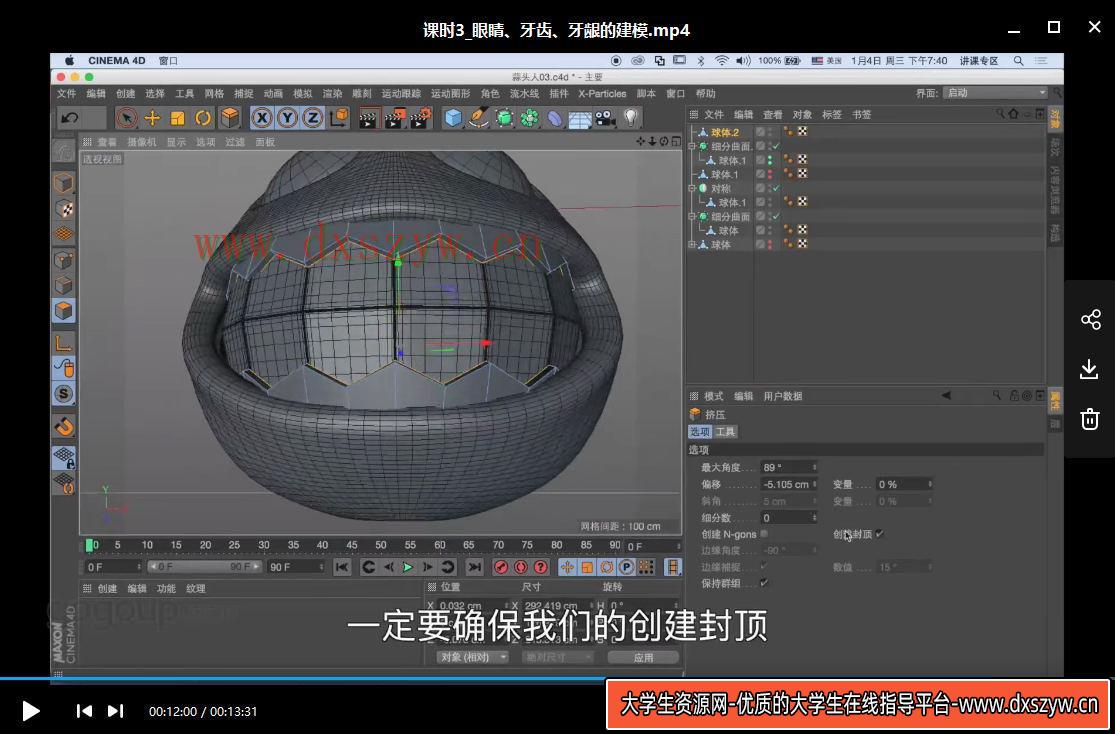Click the undo arrow in the C4D toolbar
Viewport: 1115px width, 734px height.
point(70,118)
